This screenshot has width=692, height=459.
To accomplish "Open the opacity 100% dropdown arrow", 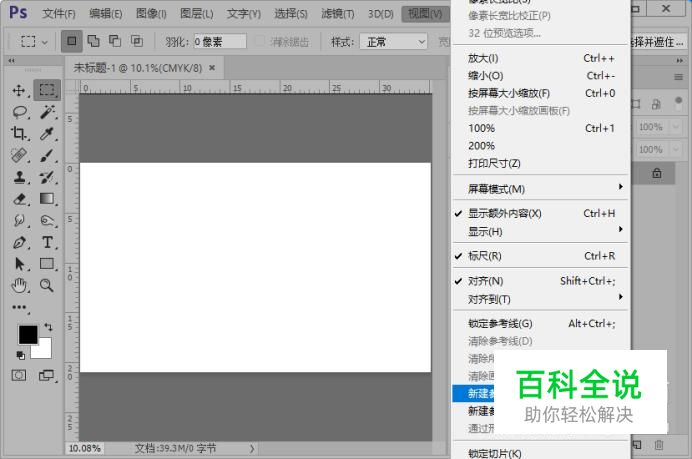I will [676, 127].
